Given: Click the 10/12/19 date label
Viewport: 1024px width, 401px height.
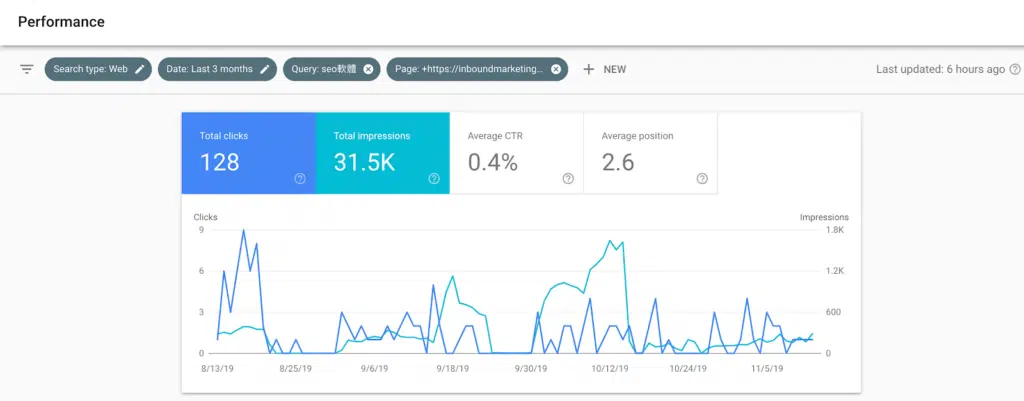Looking at the screenshot, I should pyautogui.click(x=611, y=368).
